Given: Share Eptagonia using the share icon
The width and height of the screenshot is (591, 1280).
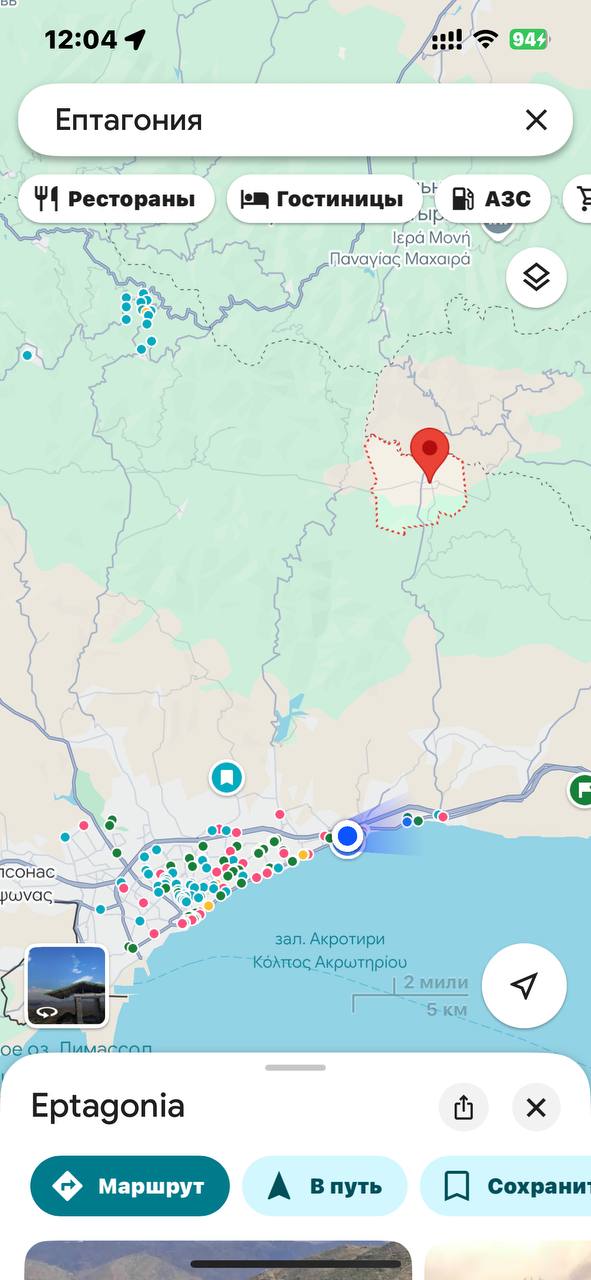Looking at the screenshot, I should pos(463,1107).
